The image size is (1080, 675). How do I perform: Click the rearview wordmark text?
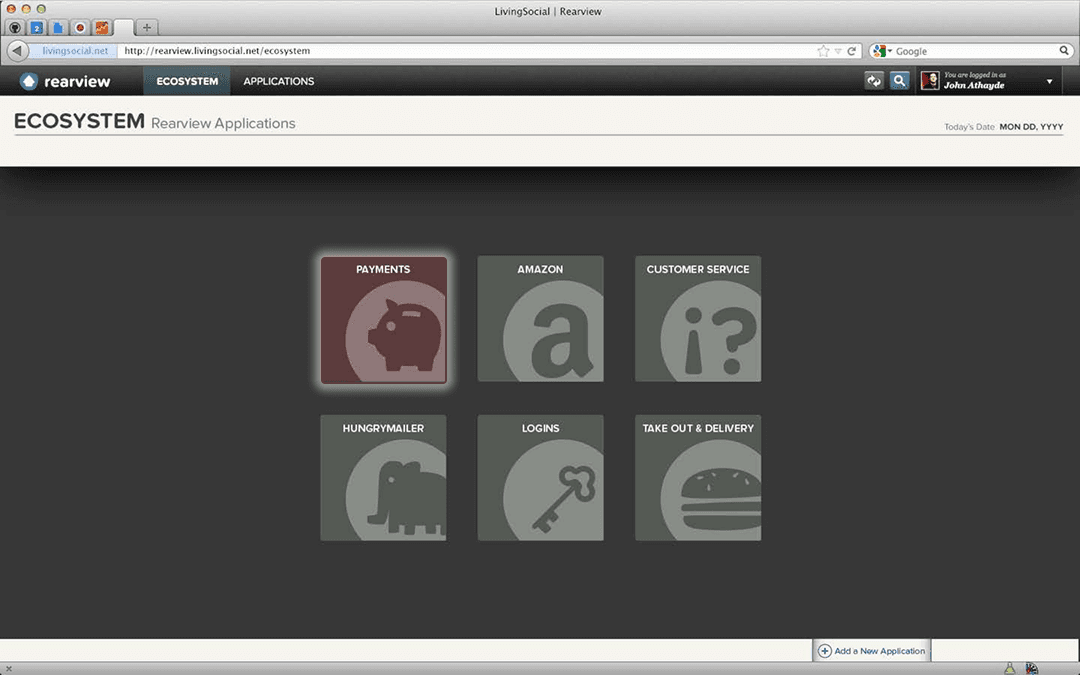(77, 81)
